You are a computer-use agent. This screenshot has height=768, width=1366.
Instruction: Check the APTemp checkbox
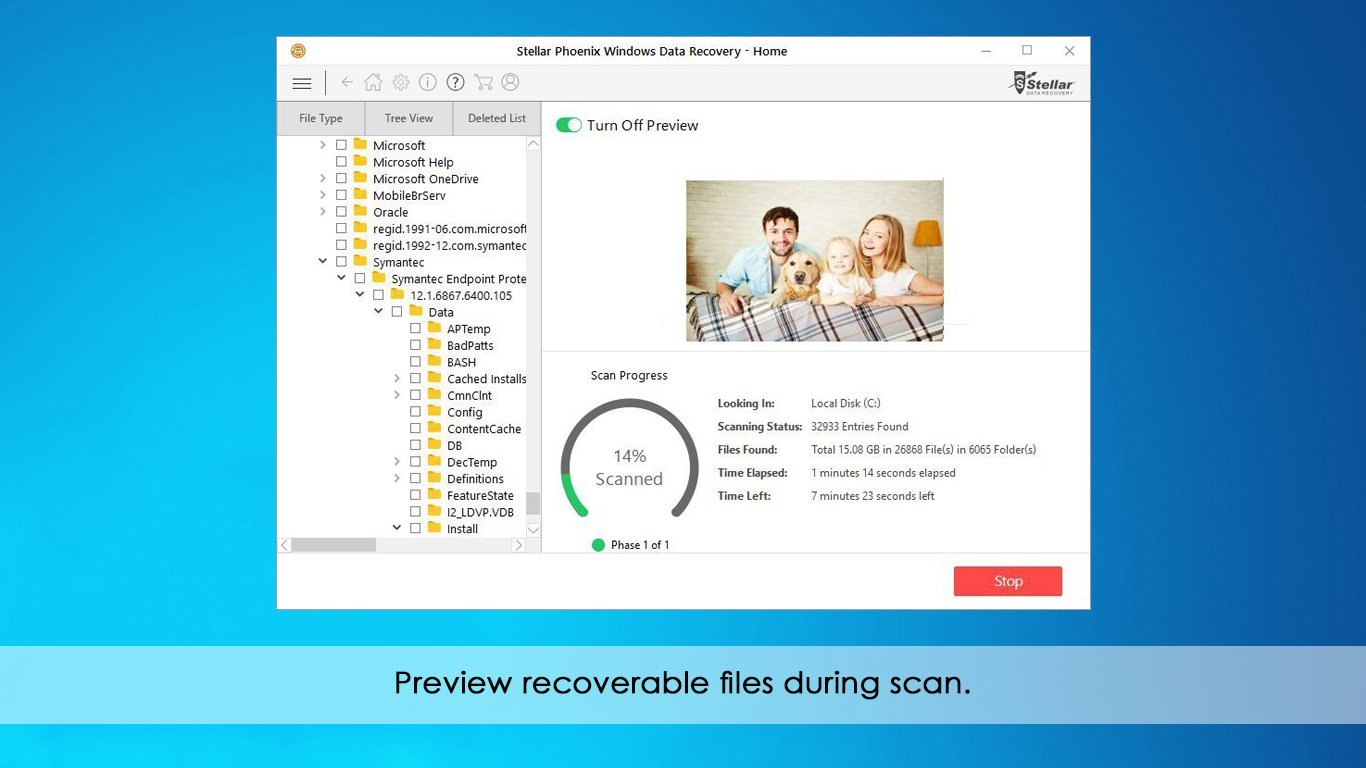[x=415, y=328]
